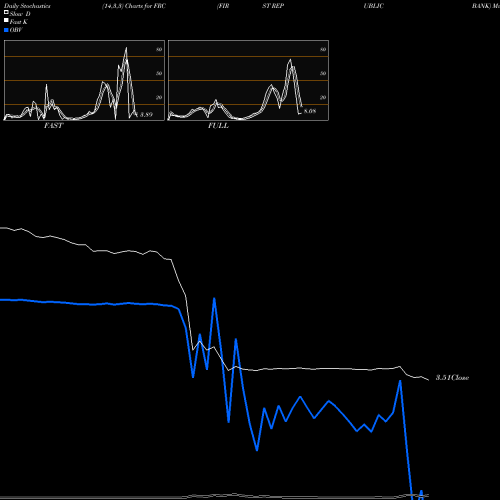The width and height of the screenshot is (500, 500).
Task: Click the 20 level label in FAST chart
Action: [x=159, y=97]
